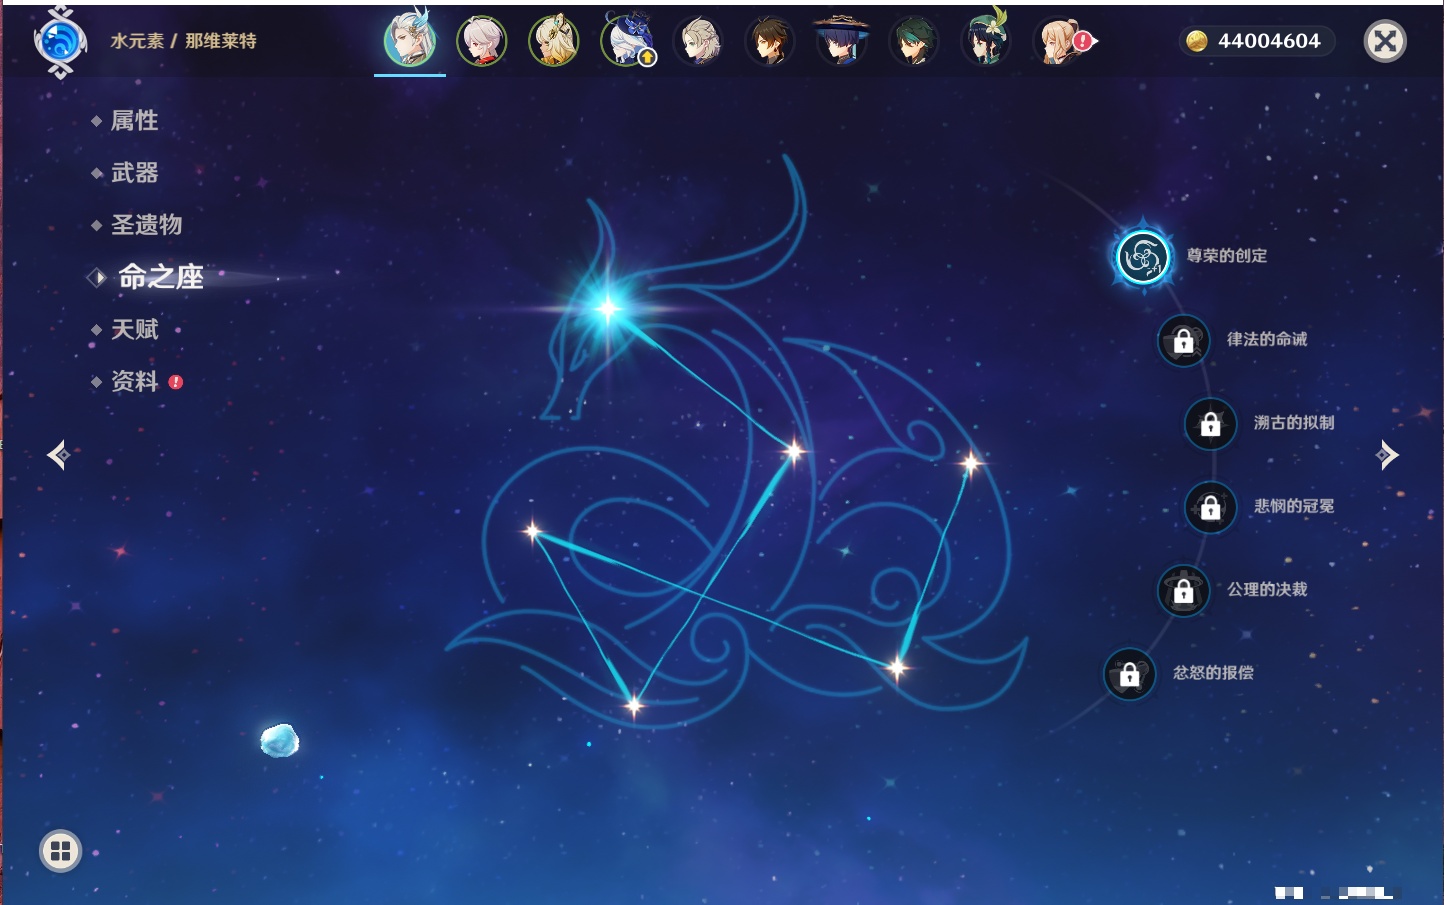Screen dimensions: 1444x905
Task: Select locked constellation 律法的命诫
Action: point(1184,341)
